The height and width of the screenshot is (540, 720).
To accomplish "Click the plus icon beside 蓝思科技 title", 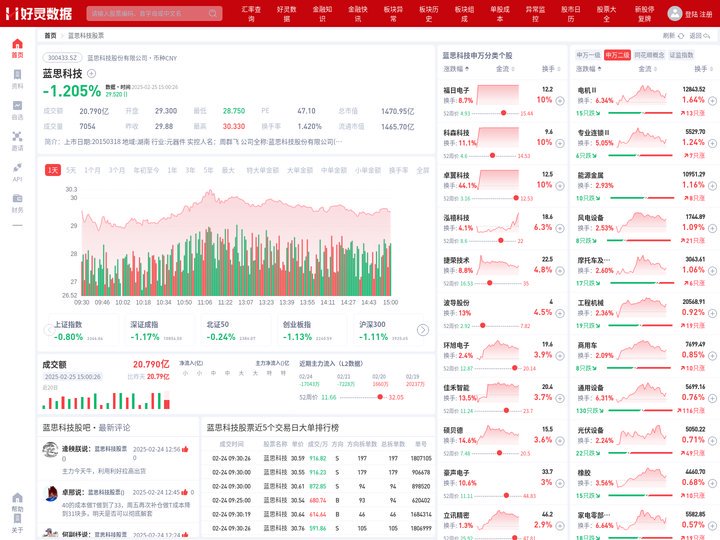I will pos(92,74).
